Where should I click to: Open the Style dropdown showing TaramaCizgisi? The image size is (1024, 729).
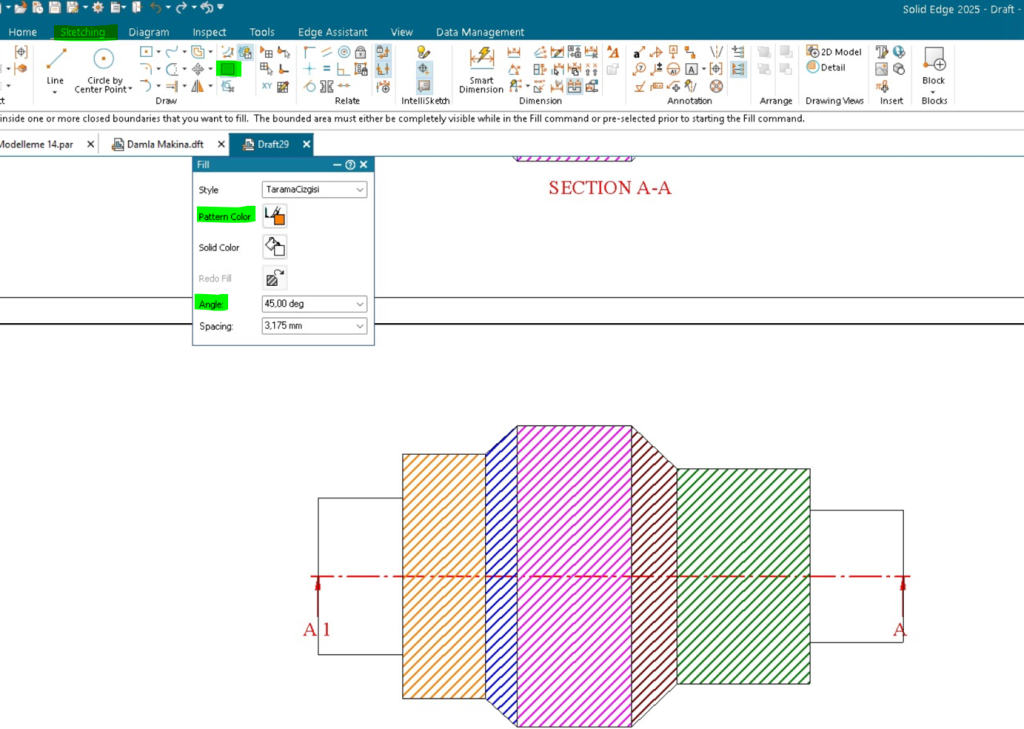coord(314,189)
